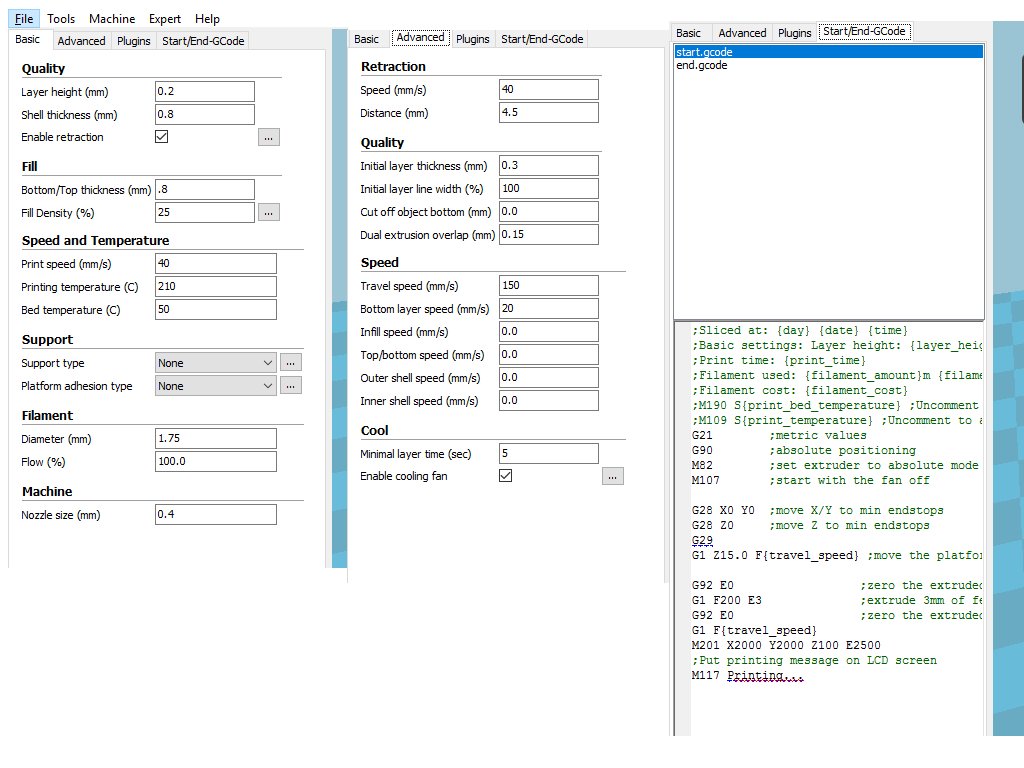Screen dimensions: 1024x768
Task: Open the File menu
Action: 24,19
